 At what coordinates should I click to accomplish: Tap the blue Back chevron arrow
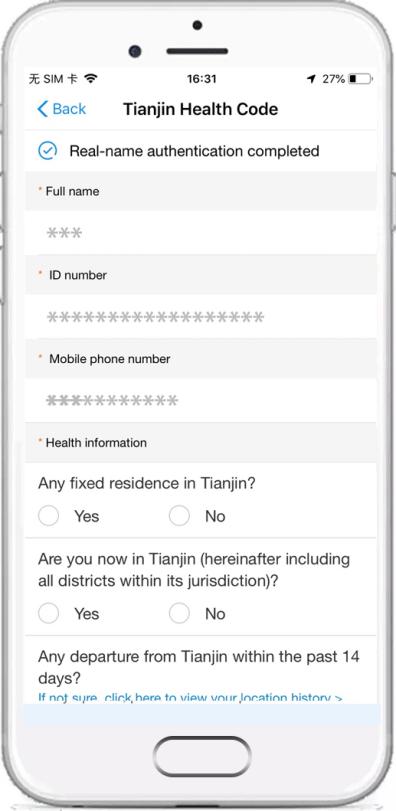[x=42, y=109]
